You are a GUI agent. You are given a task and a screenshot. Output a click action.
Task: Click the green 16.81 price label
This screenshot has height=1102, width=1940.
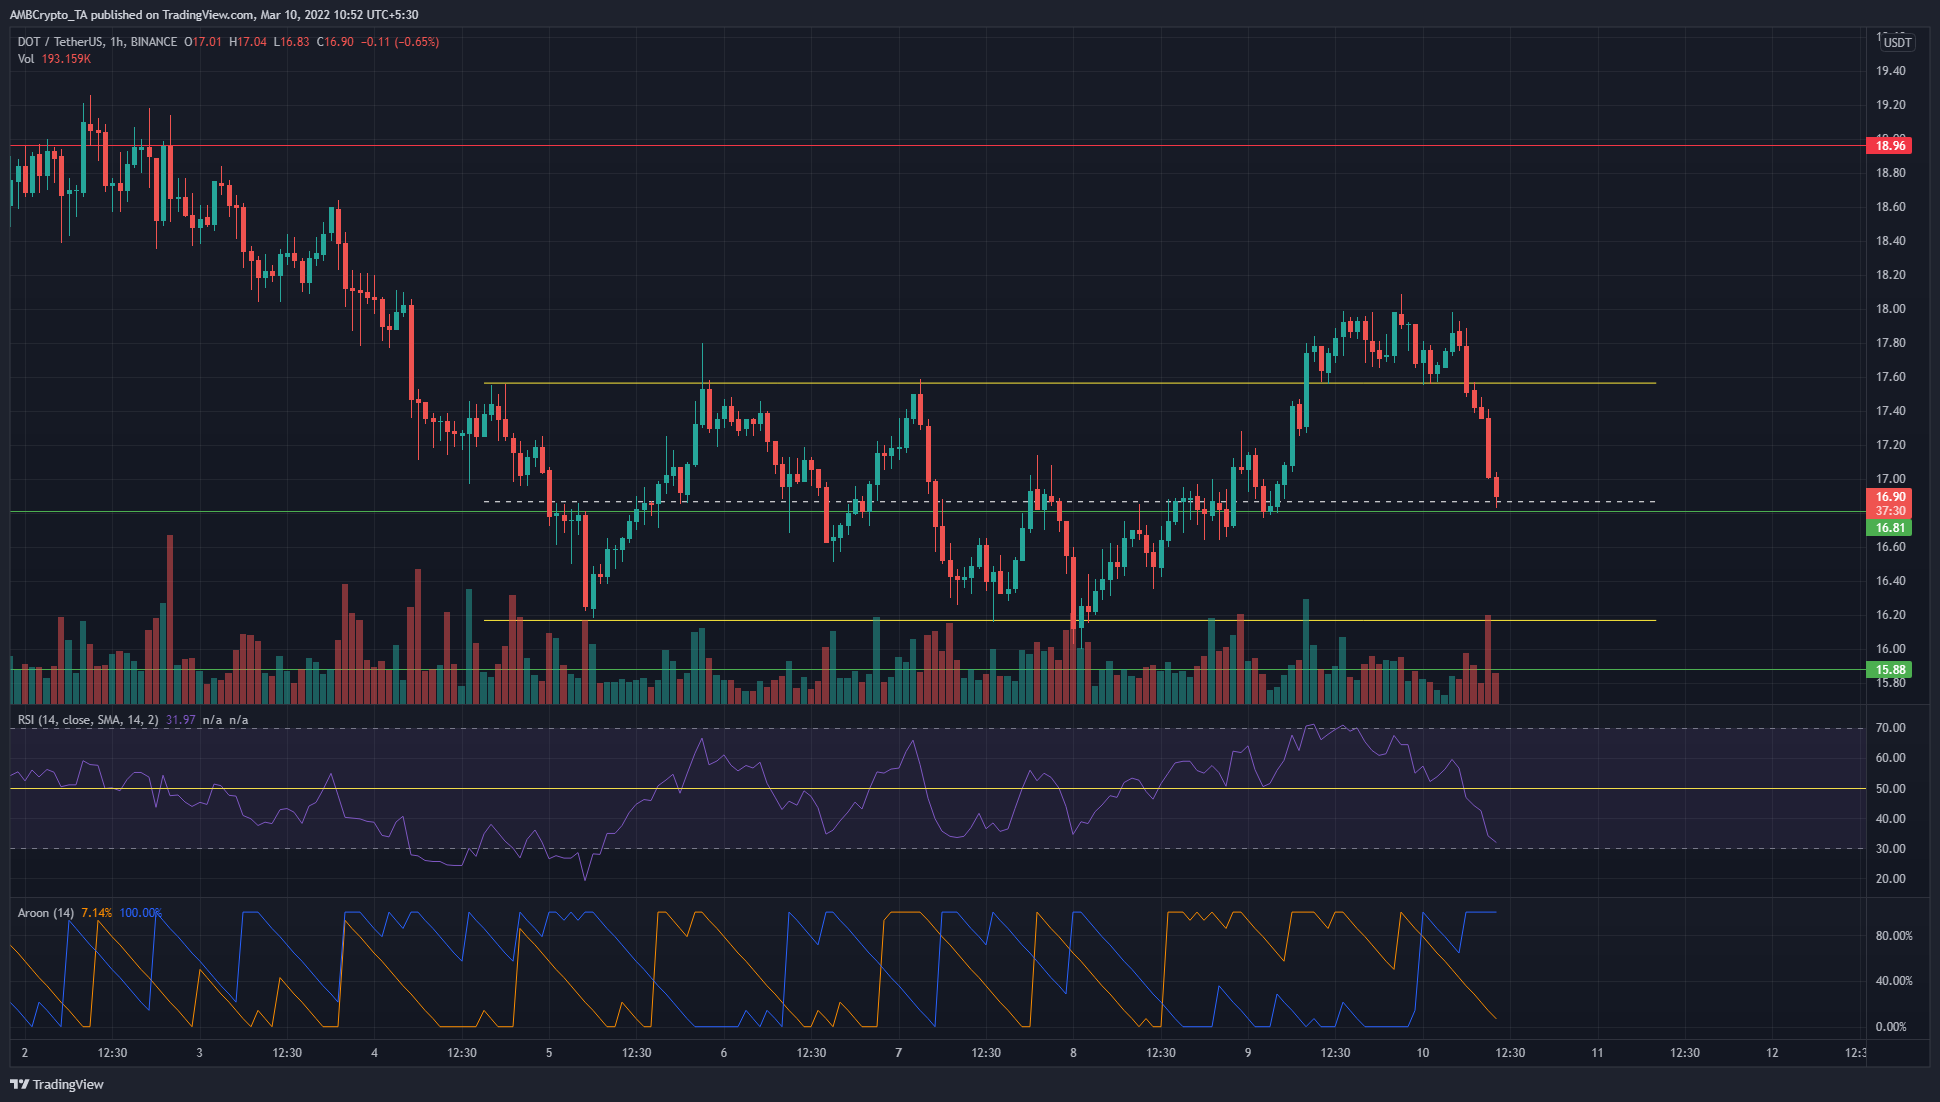click(1889, 528)
